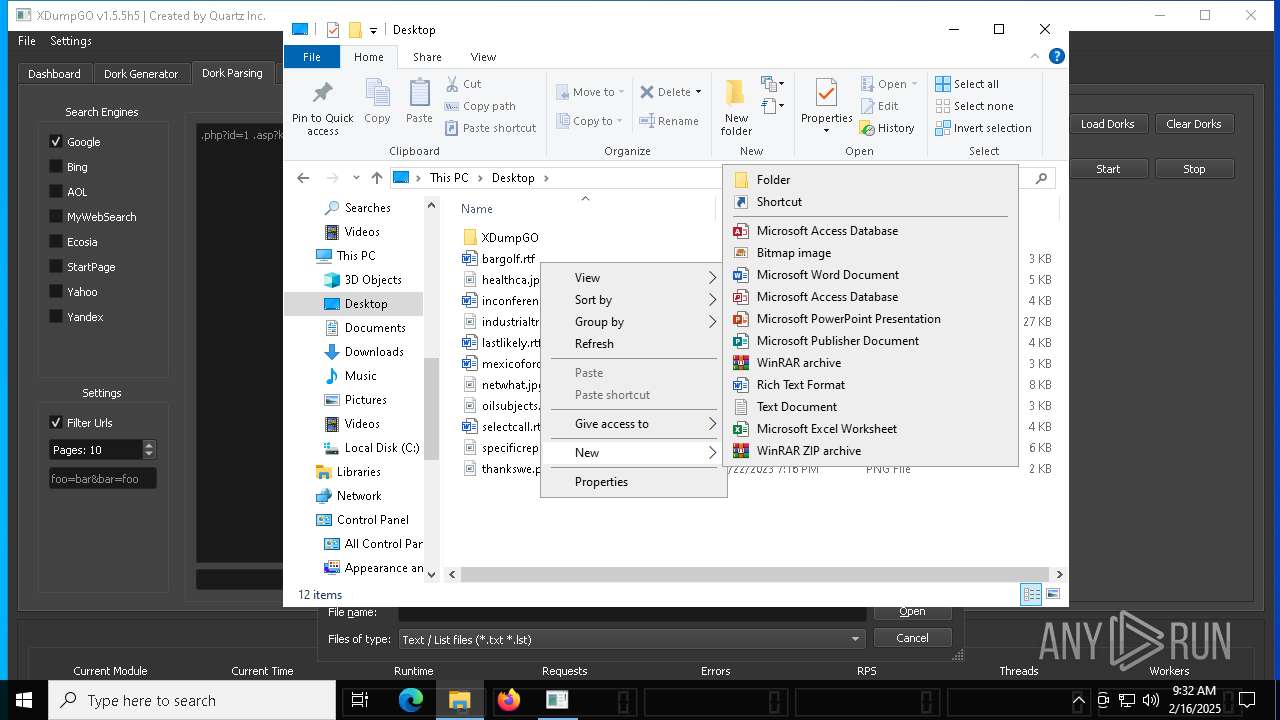This screenshot has width=1280, height=720.
Task: Select Shortcut in New submenu
Action: point(870,202)
